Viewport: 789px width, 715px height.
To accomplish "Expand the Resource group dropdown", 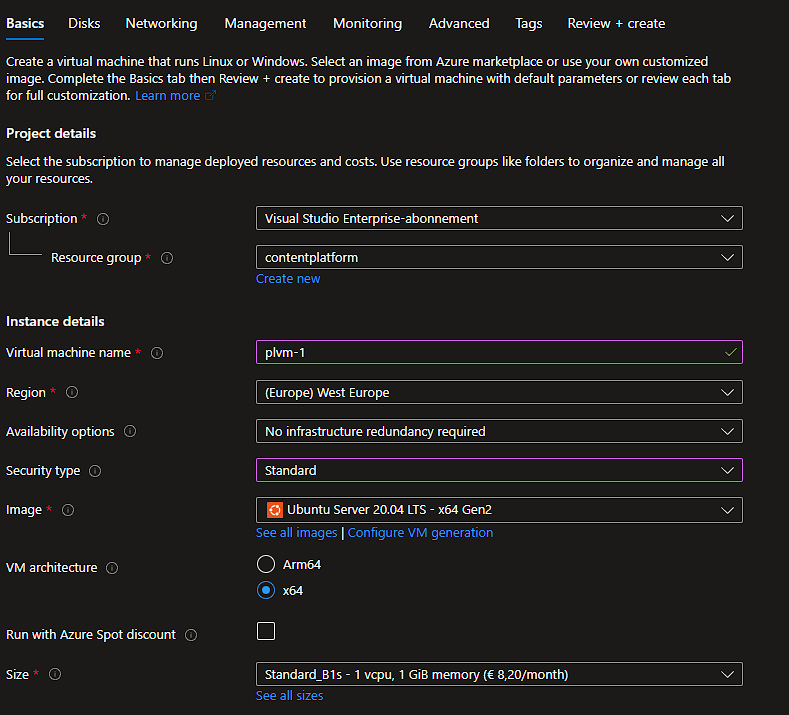I will click(x=499, y=257).
